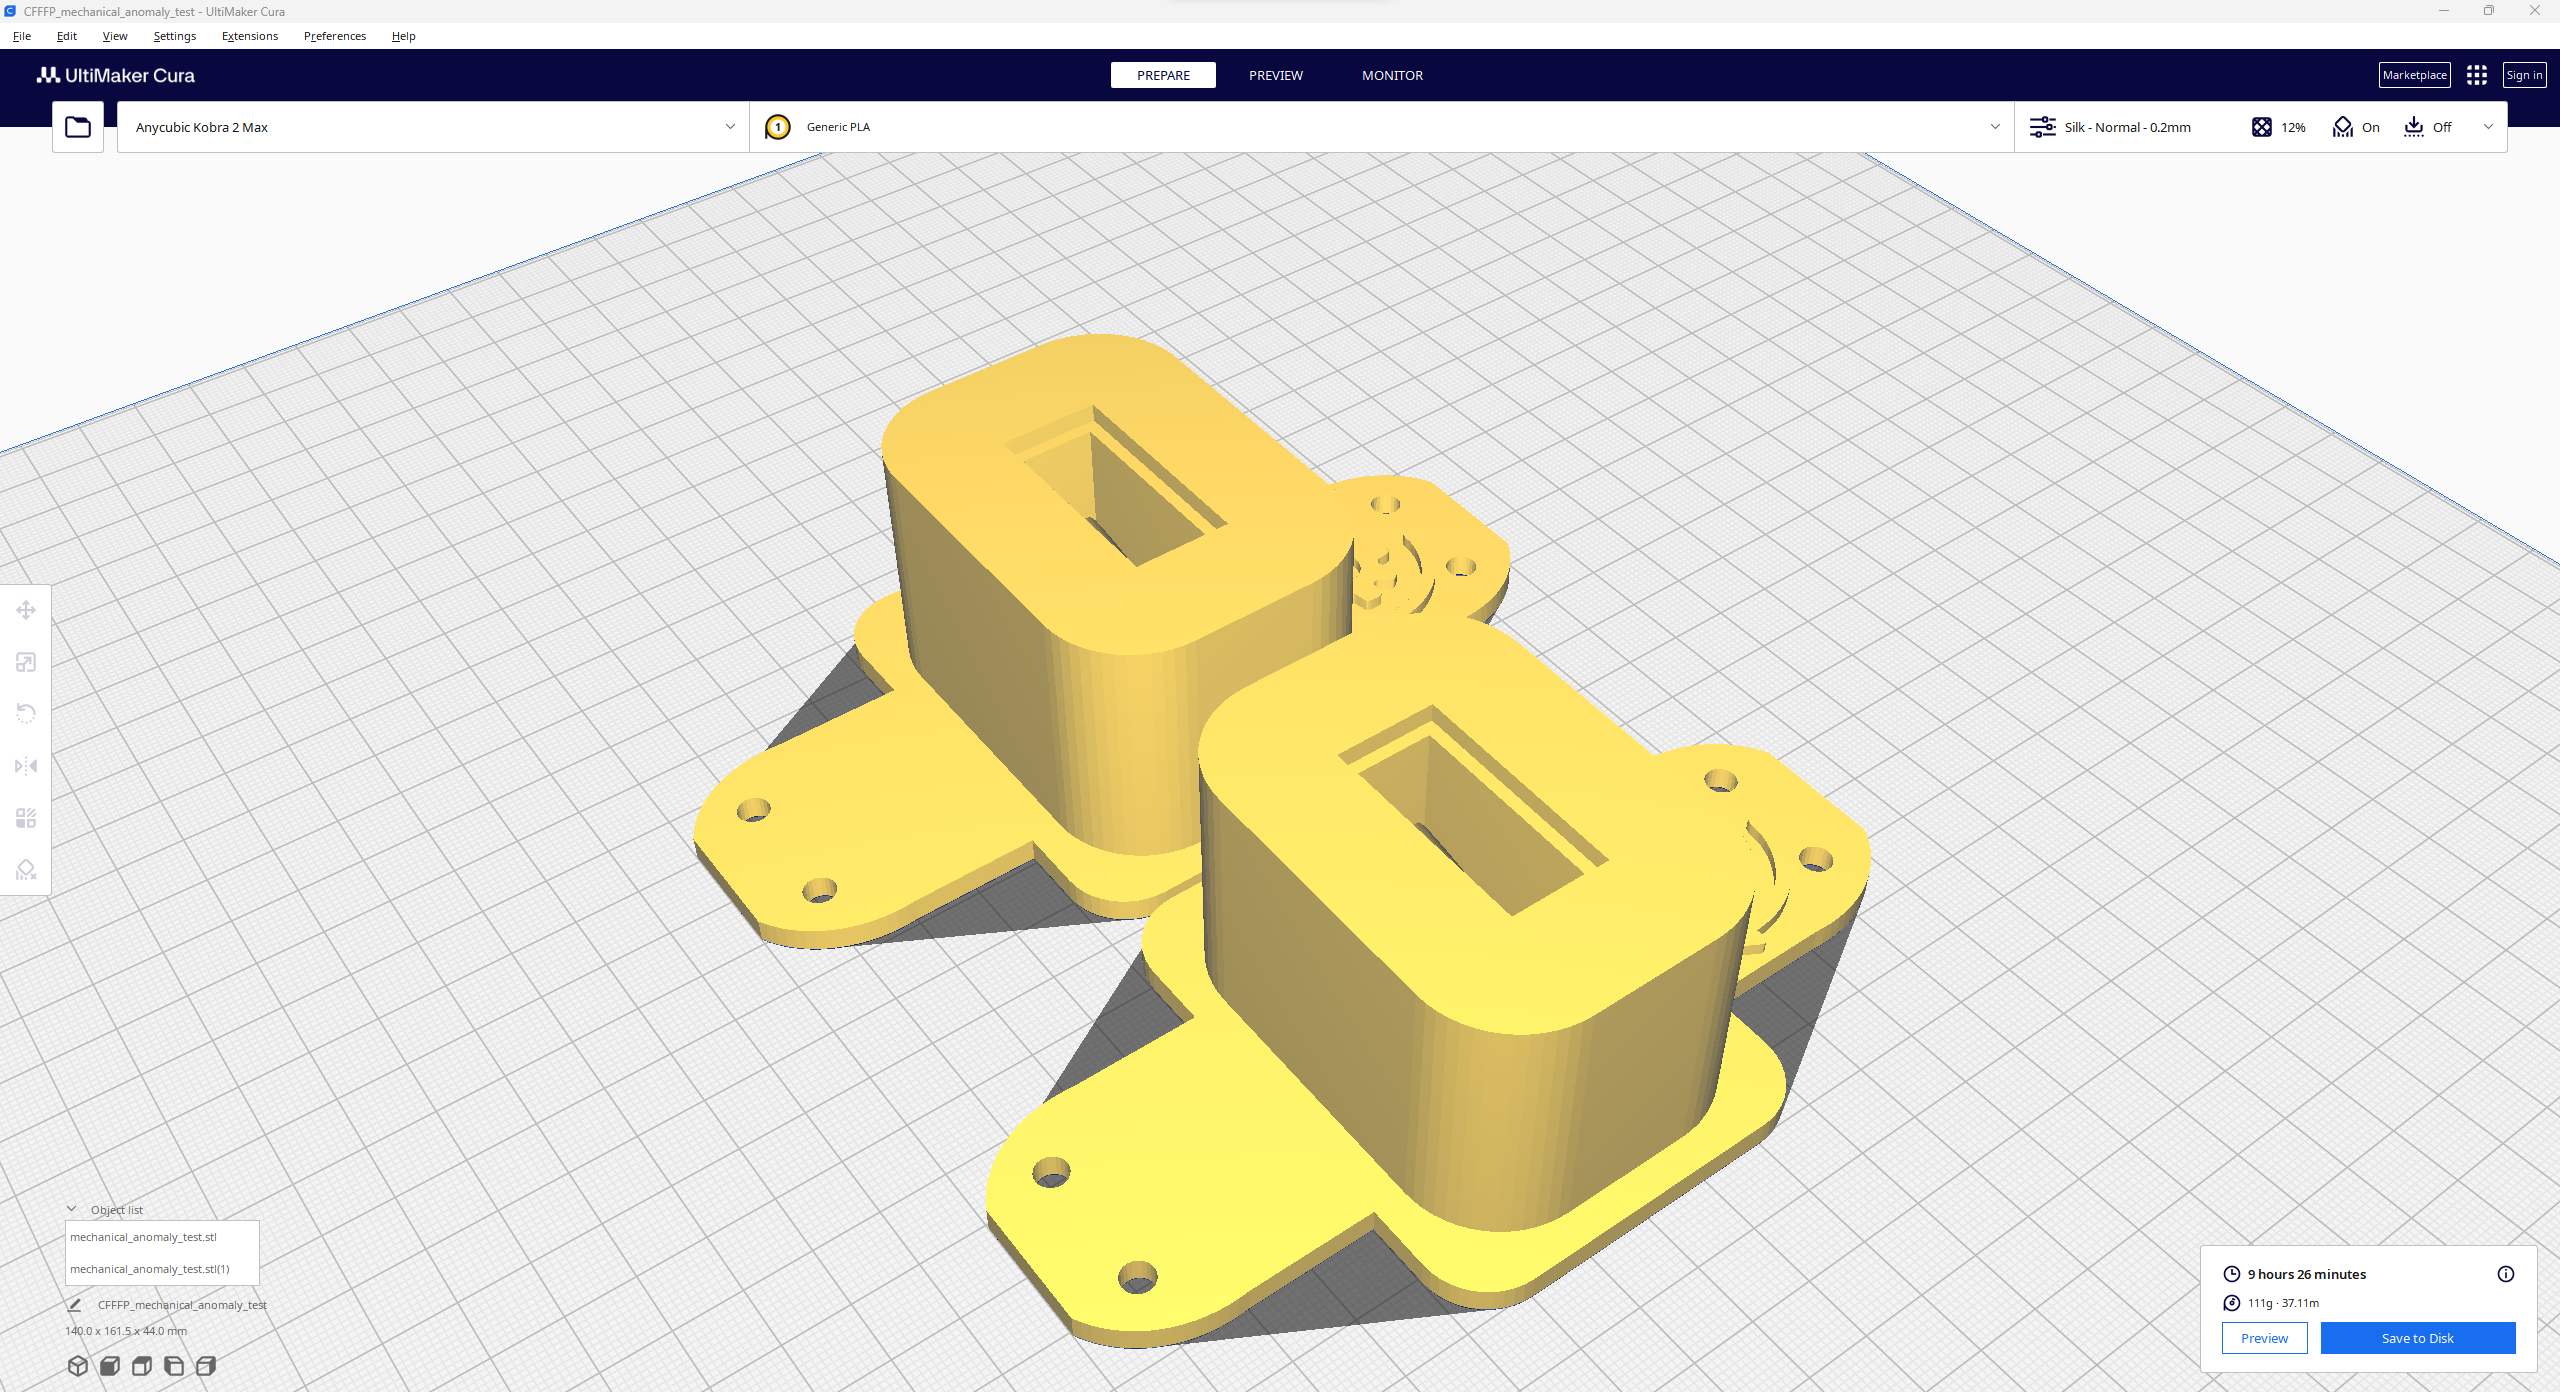Expand the Object list panel
Viewport: 2560px width, 1392px height.
pyautogui.click(x=72, y=1210)
